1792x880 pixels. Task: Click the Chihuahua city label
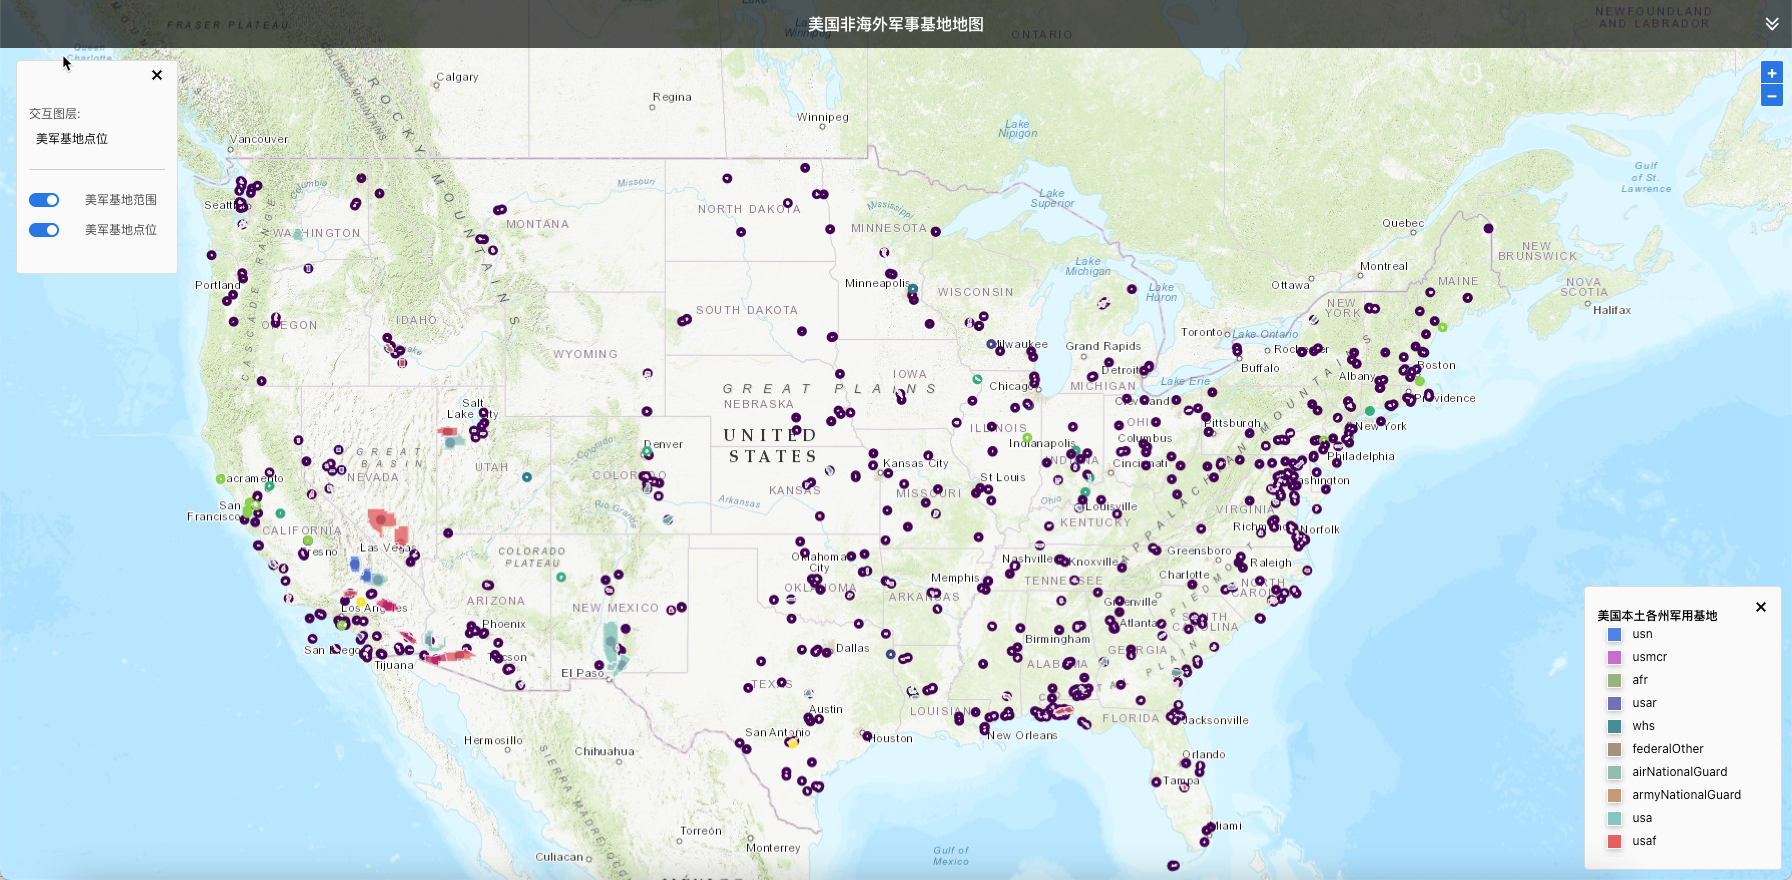[x=604, y=751]
